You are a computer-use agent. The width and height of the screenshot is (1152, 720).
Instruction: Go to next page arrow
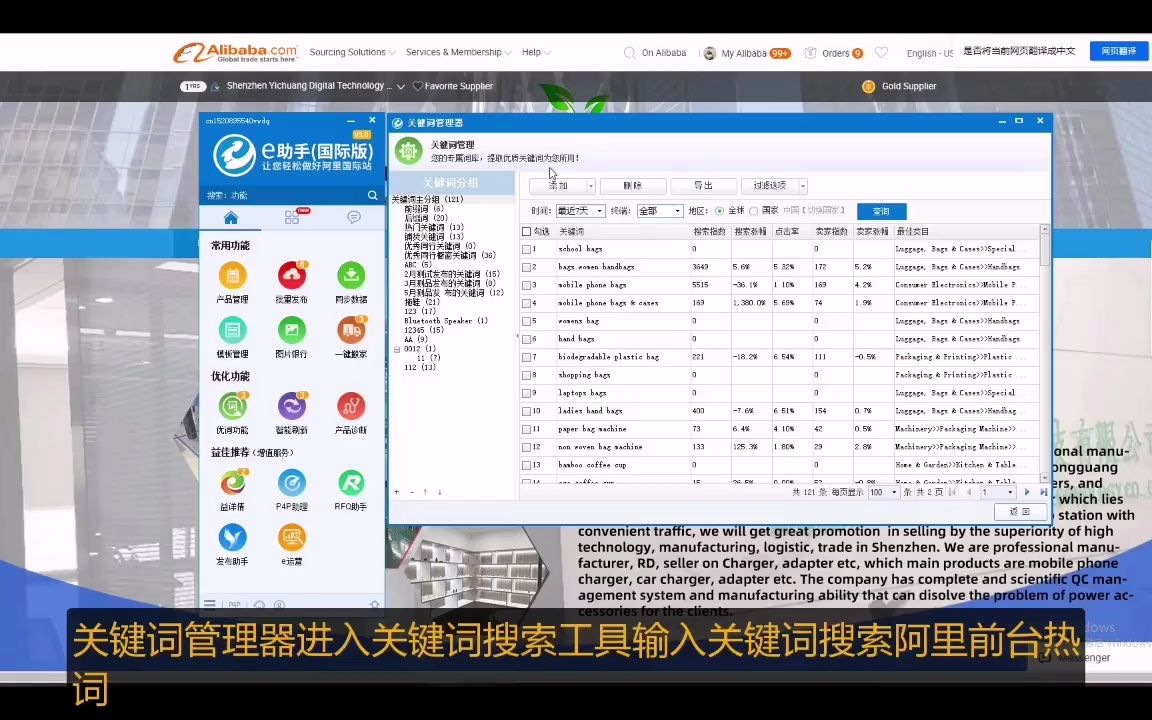[x=1026, y=492]
